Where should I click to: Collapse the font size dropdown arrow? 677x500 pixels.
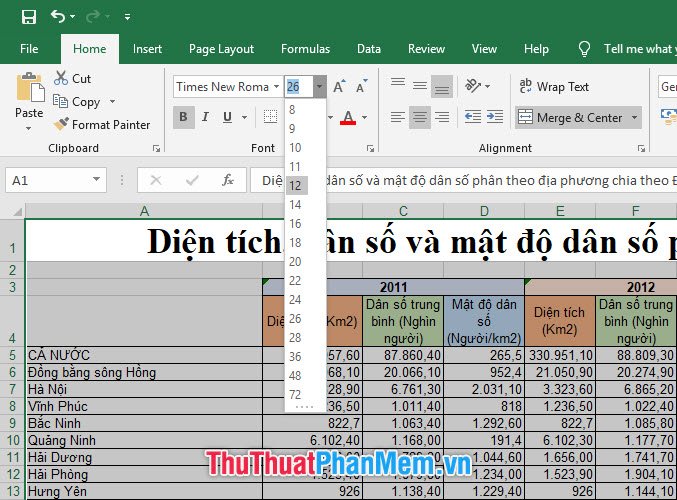pos(319,87)
